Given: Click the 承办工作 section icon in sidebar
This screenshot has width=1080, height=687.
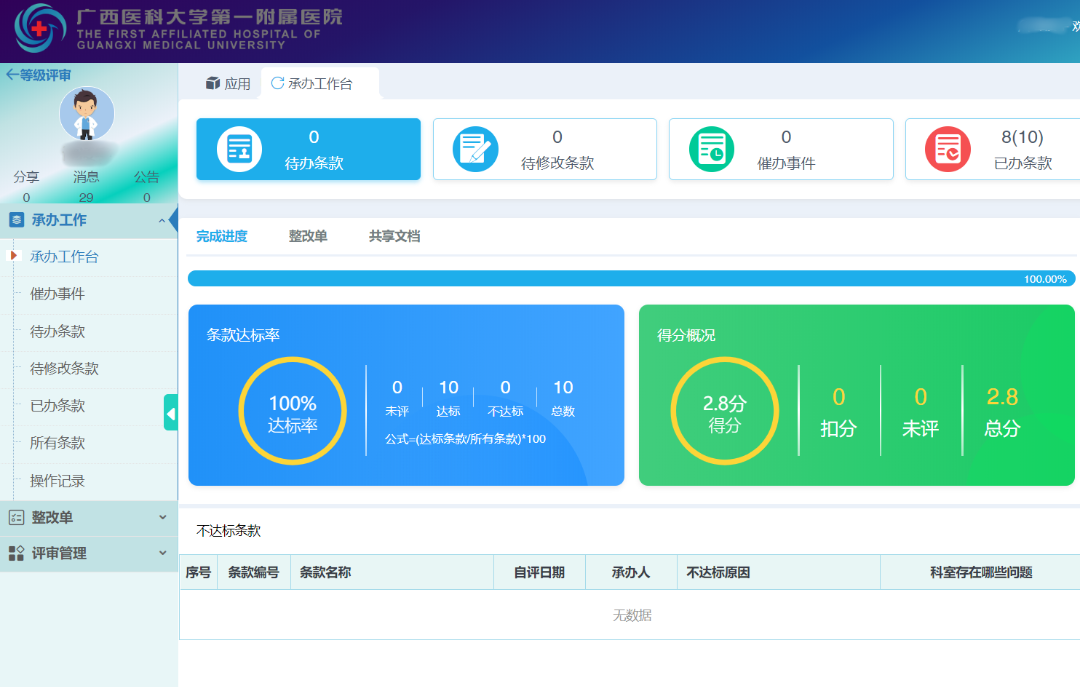Looking at the screenshot, I should click(x=14, y=220).
